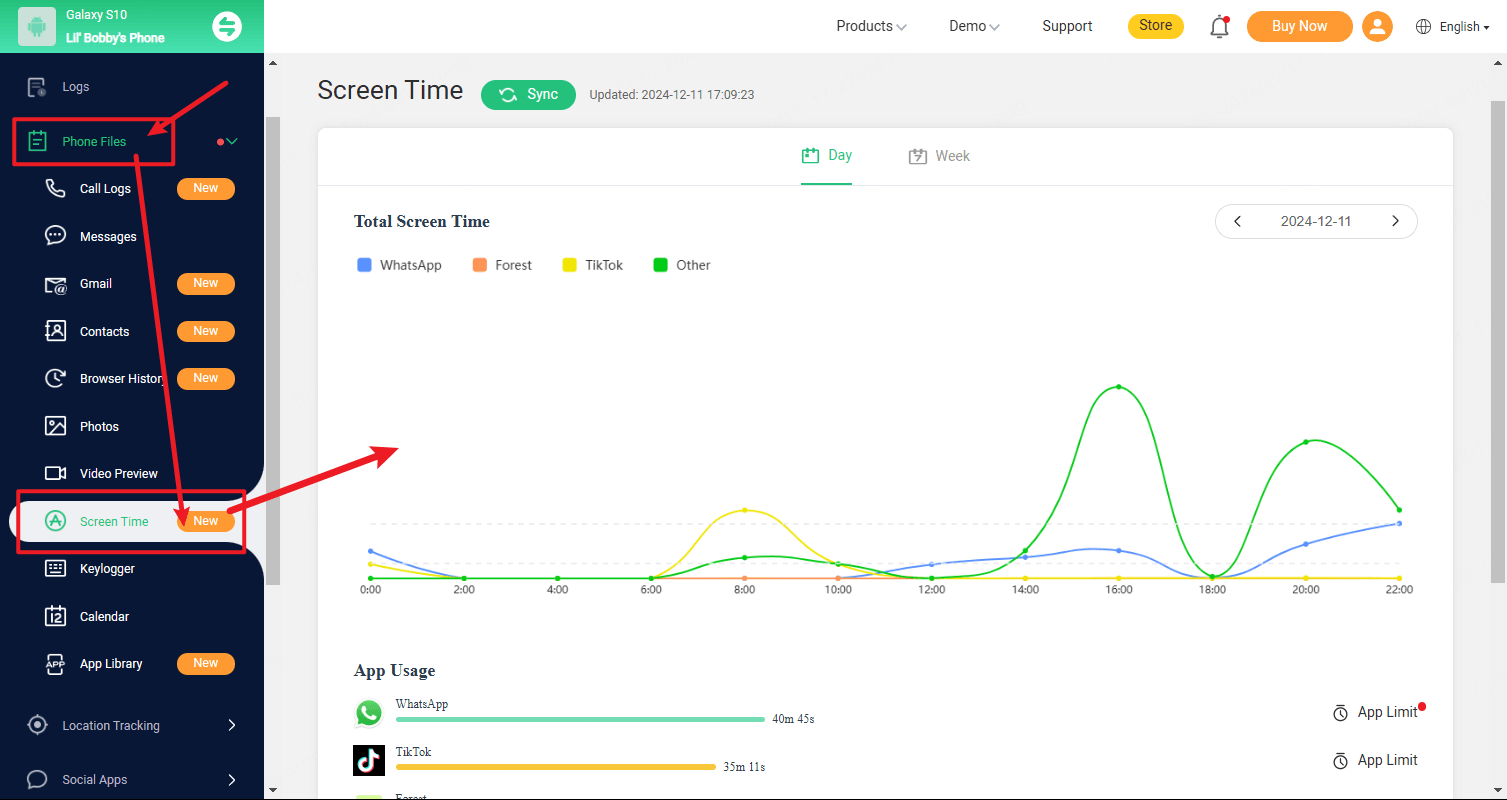Click the sidebar scroll down arrow
Image resolution: width=1507 pixels, height=800 pixels.
pos(273,790)
